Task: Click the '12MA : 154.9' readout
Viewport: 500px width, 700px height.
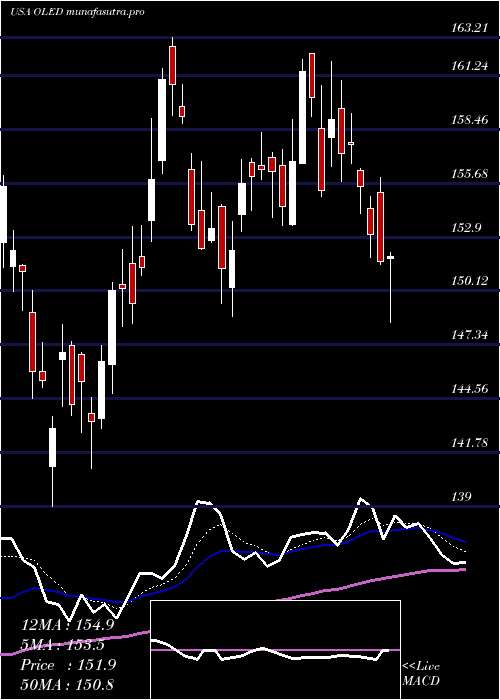Action: point(68,625)
